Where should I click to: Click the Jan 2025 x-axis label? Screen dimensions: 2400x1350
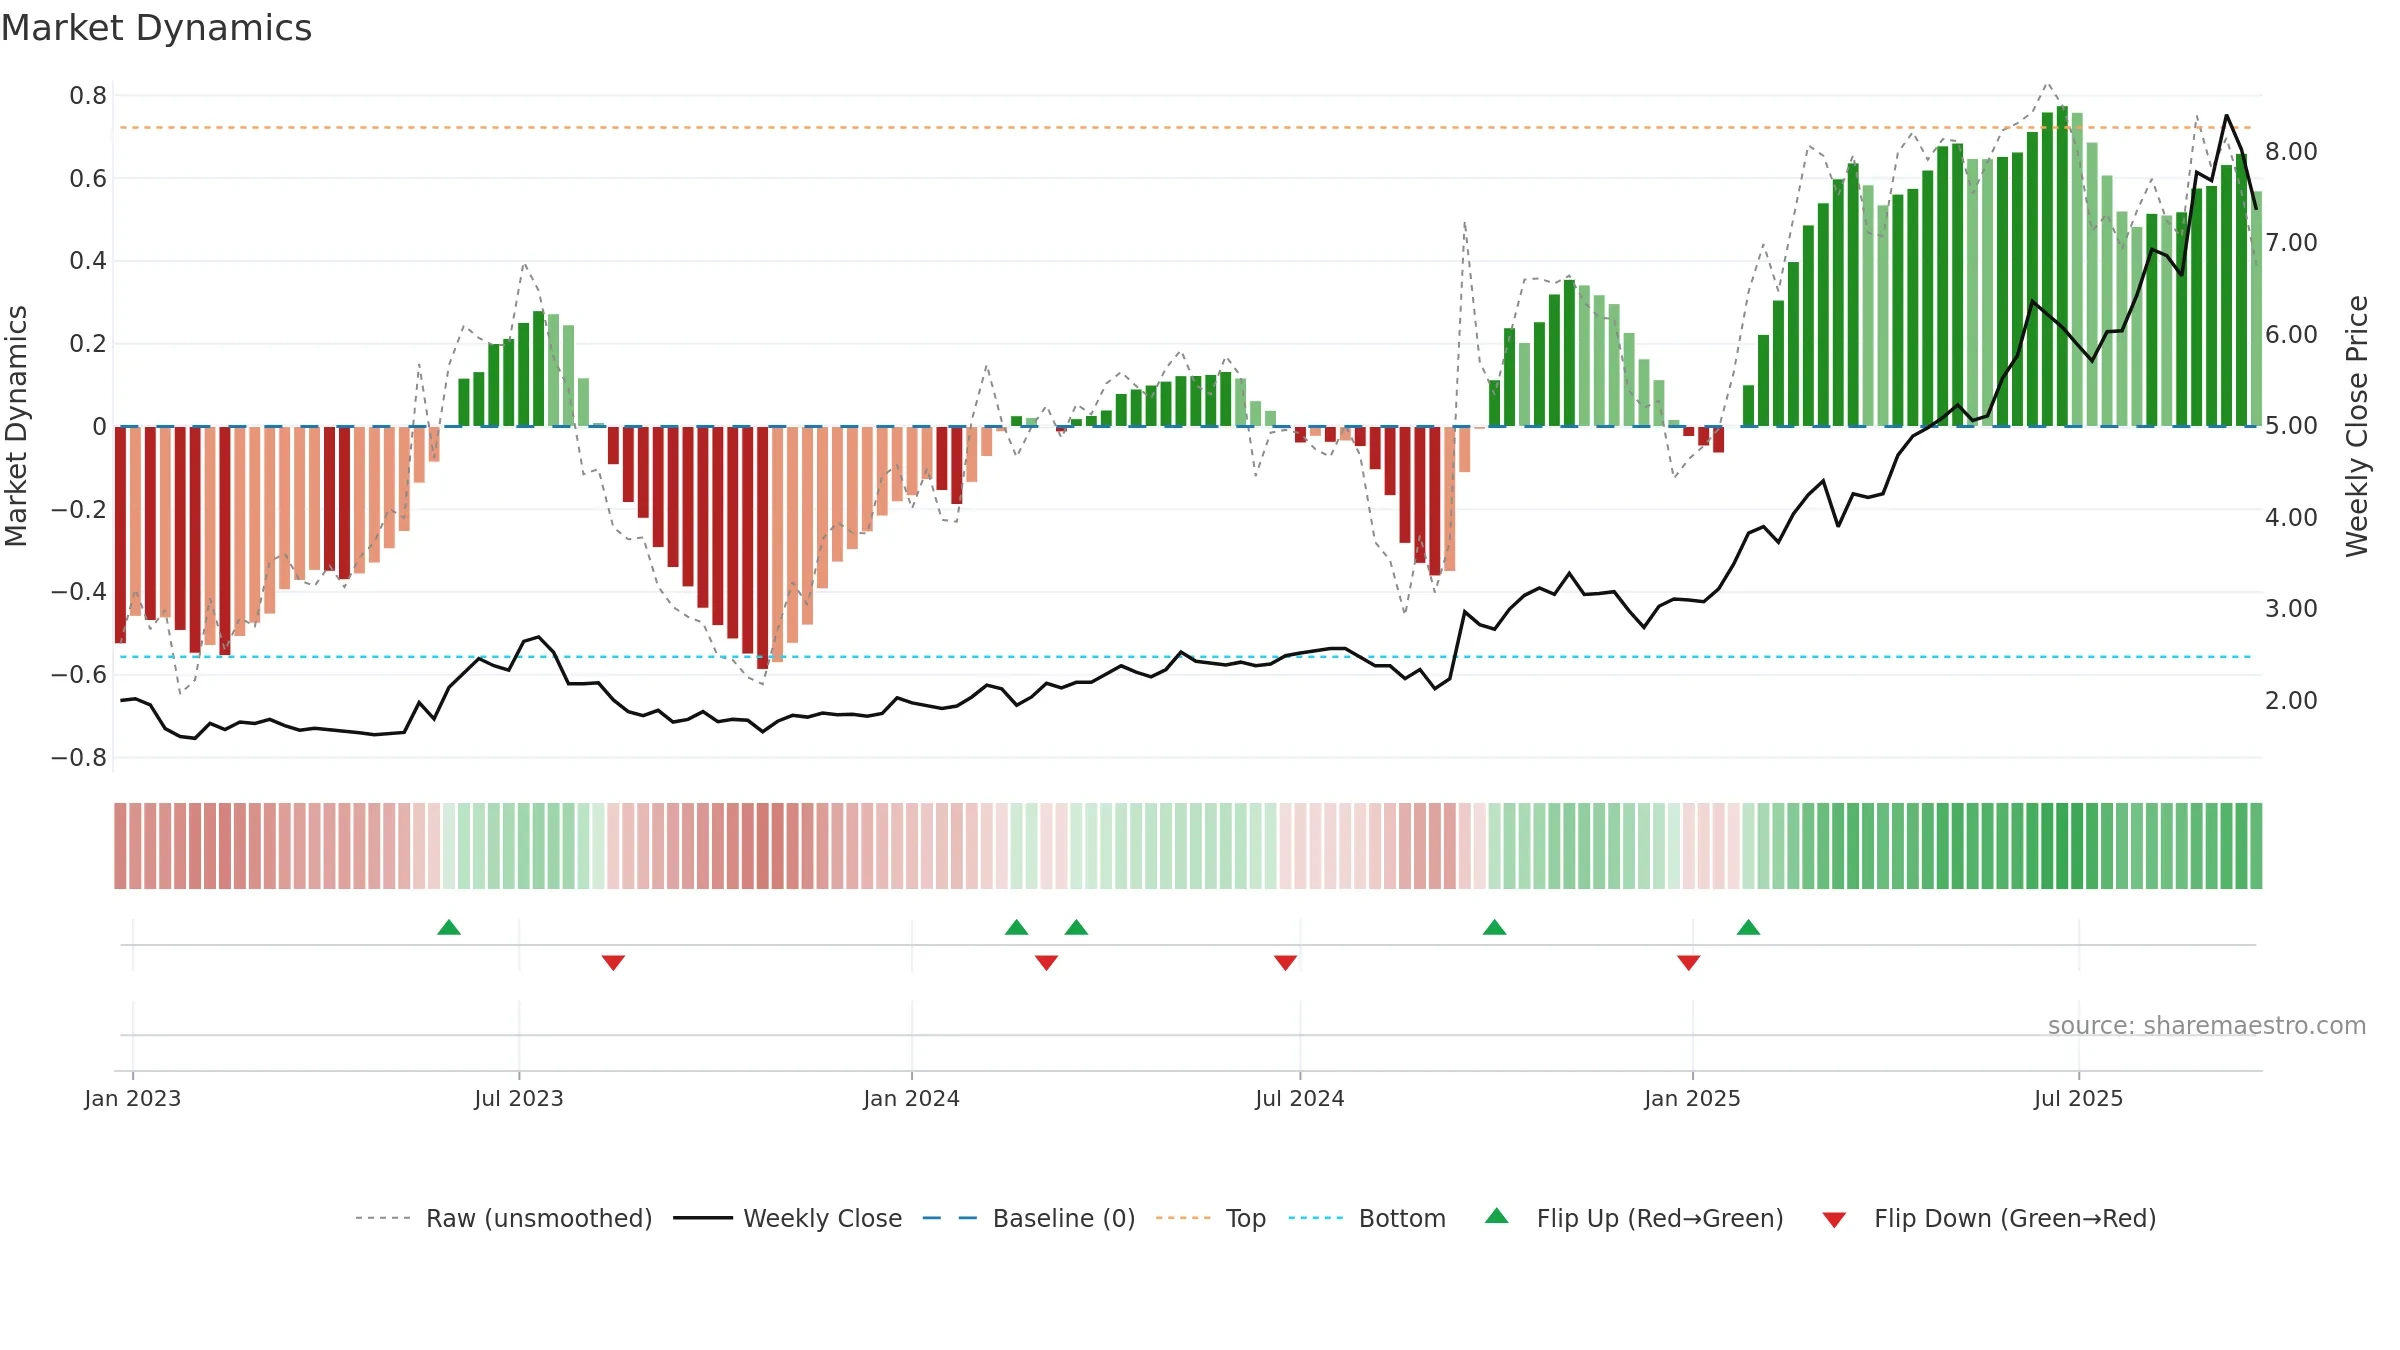point(1693,1098)
